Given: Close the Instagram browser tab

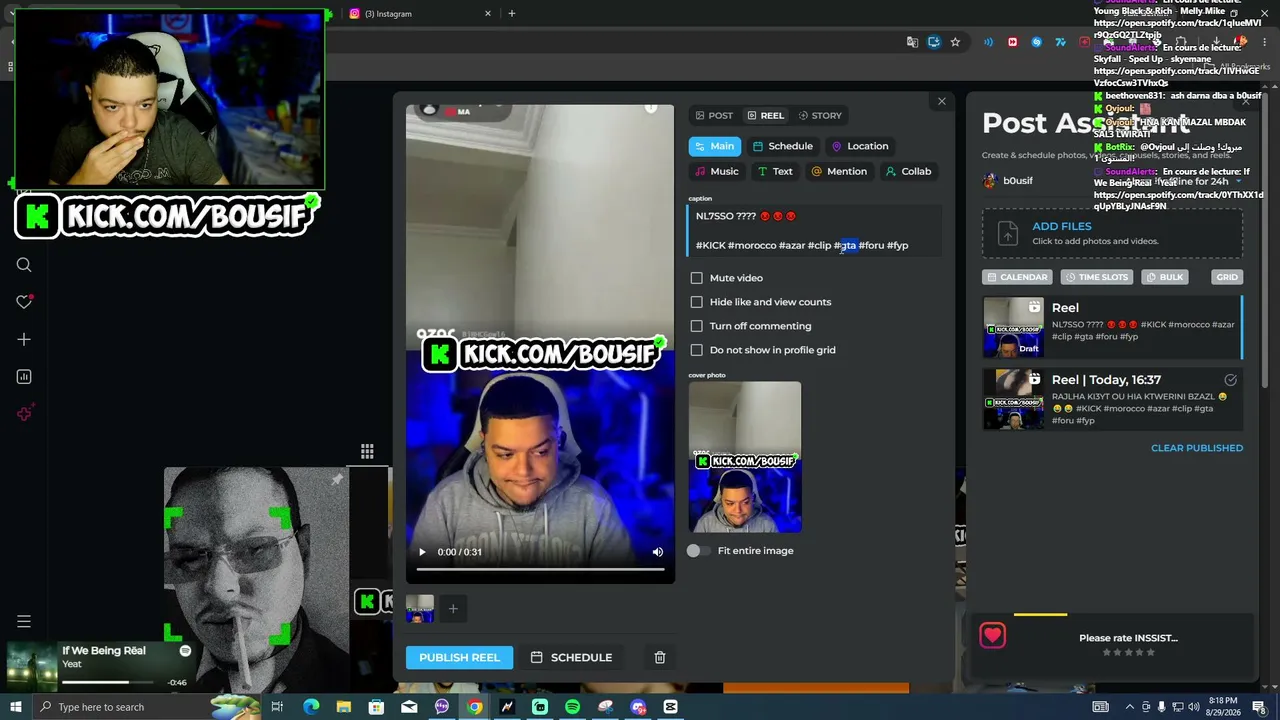Looking at the screenshot, I should click(488, 14).
